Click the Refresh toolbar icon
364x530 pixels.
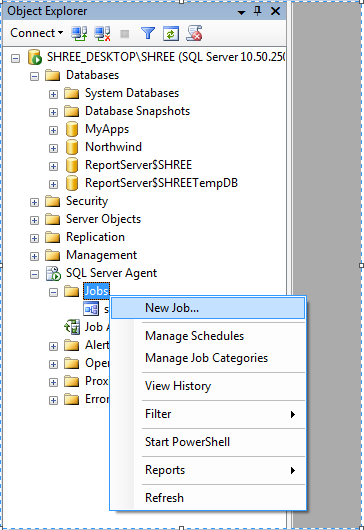coord(171,33)
